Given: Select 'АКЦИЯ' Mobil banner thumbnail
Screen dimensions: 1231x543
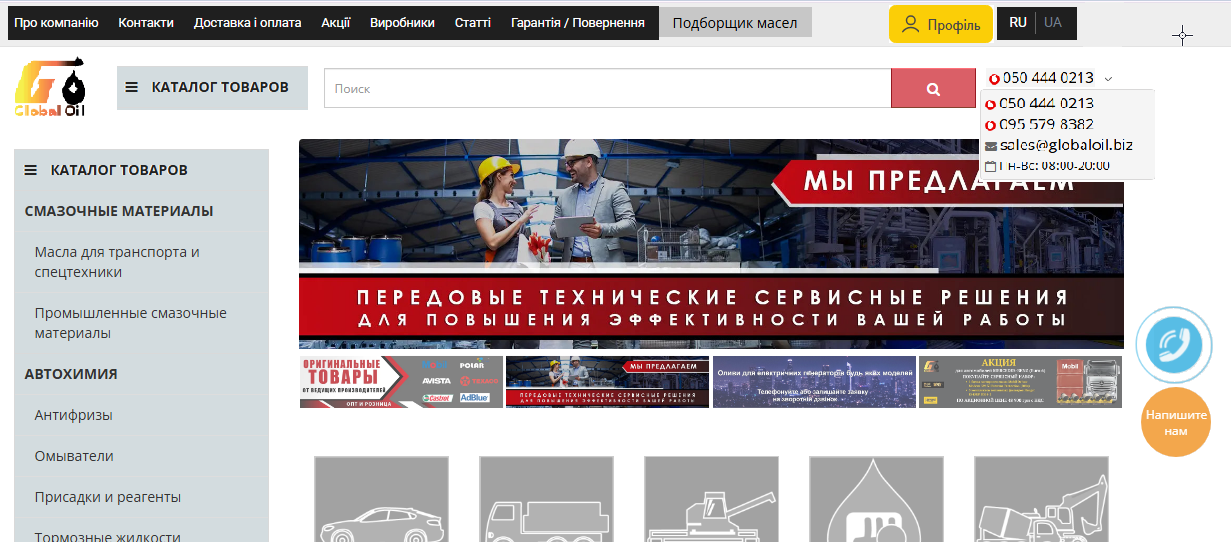Looking at the screenshot, I should coord(1020,382).
